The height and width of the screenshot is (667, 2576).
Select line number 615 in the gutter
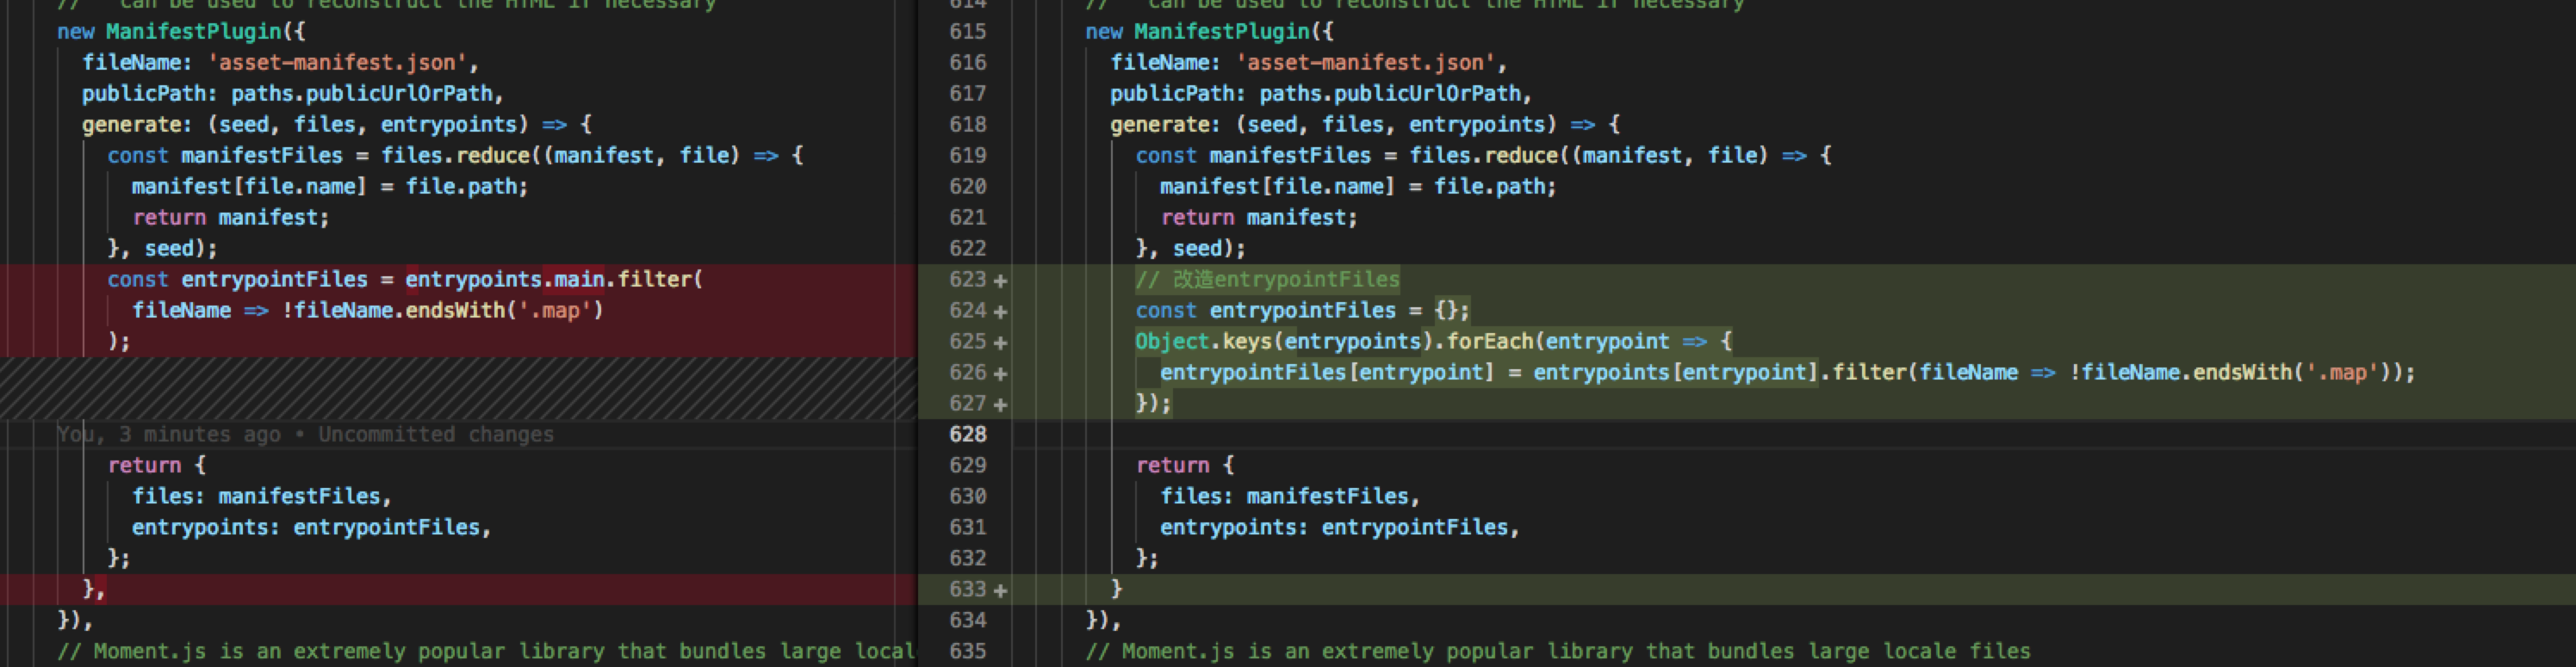pyautogui.click(x=968, y=32)
